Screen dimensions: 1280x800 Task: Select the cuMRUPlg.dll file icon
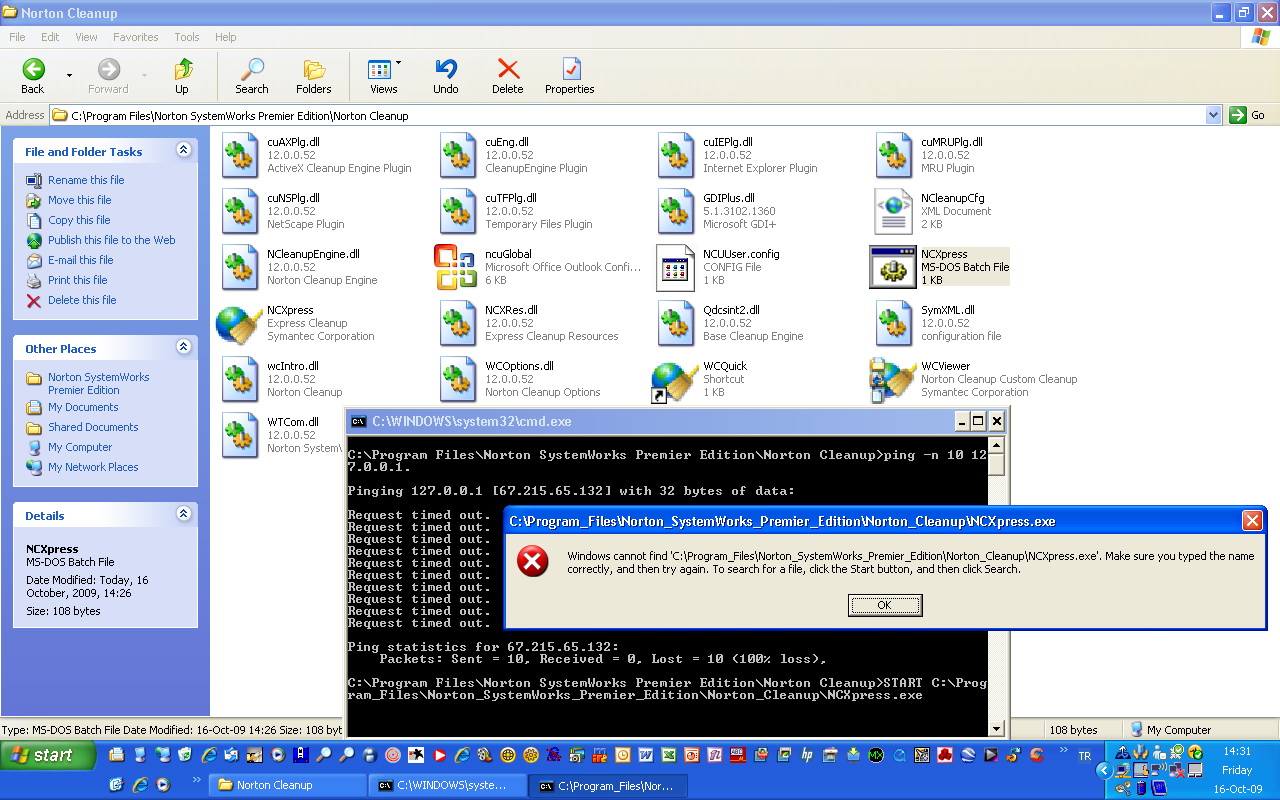pyautogui.click(x=894, y=155)
